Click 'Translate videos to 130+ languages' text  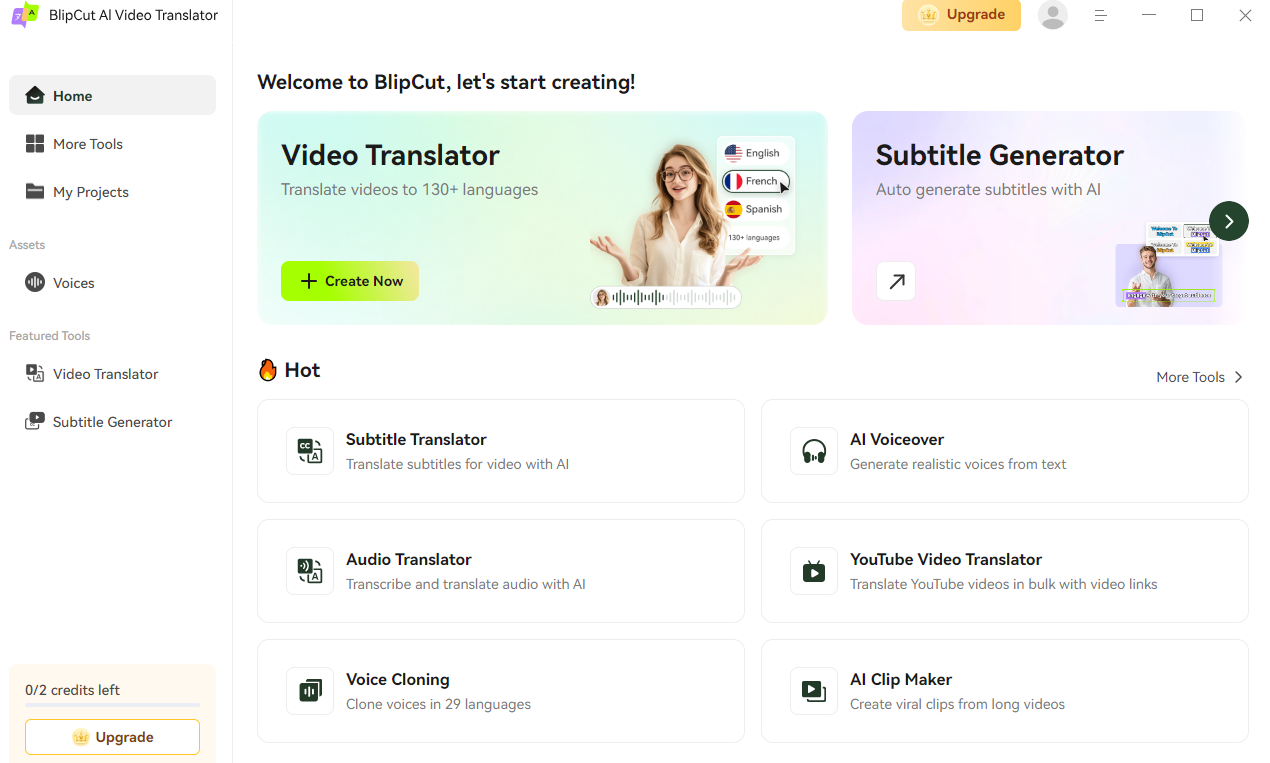click(x=410, y=189)
